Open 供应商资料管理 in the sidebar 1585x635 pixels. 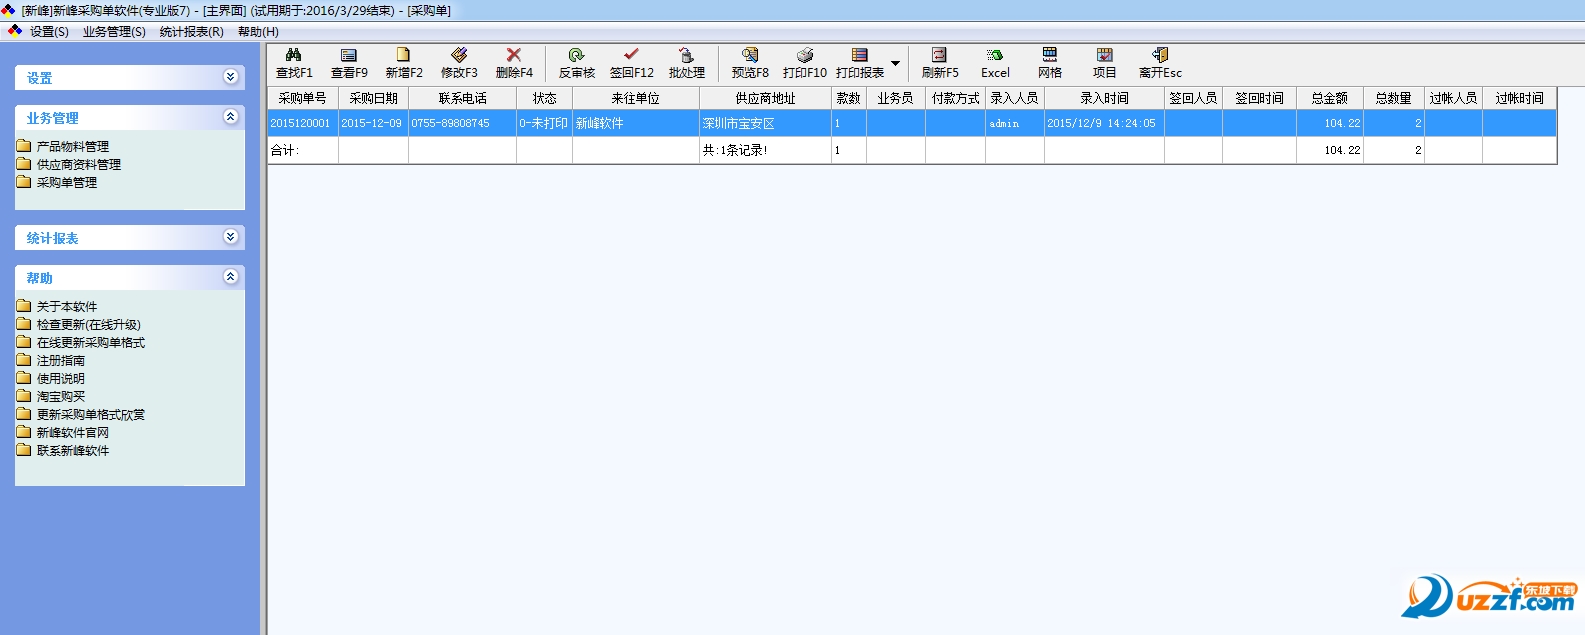79,165
